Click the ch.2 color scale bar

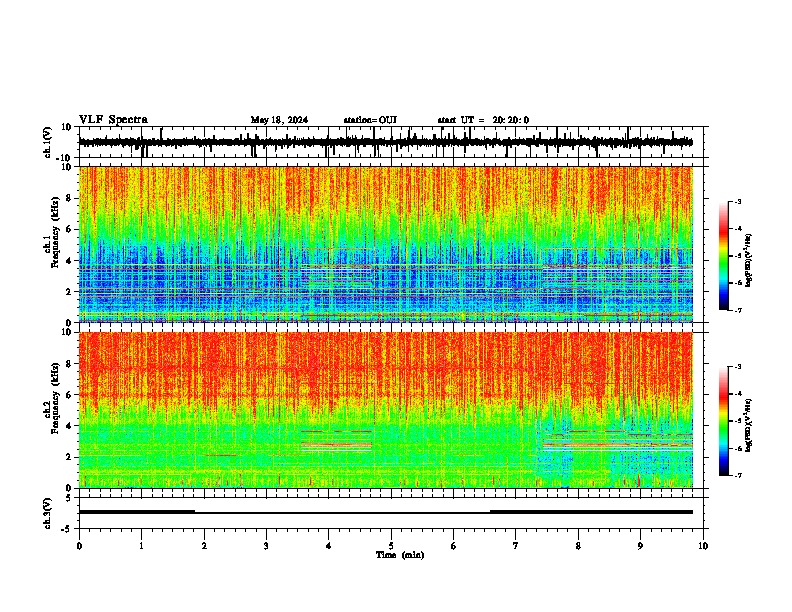723,421
